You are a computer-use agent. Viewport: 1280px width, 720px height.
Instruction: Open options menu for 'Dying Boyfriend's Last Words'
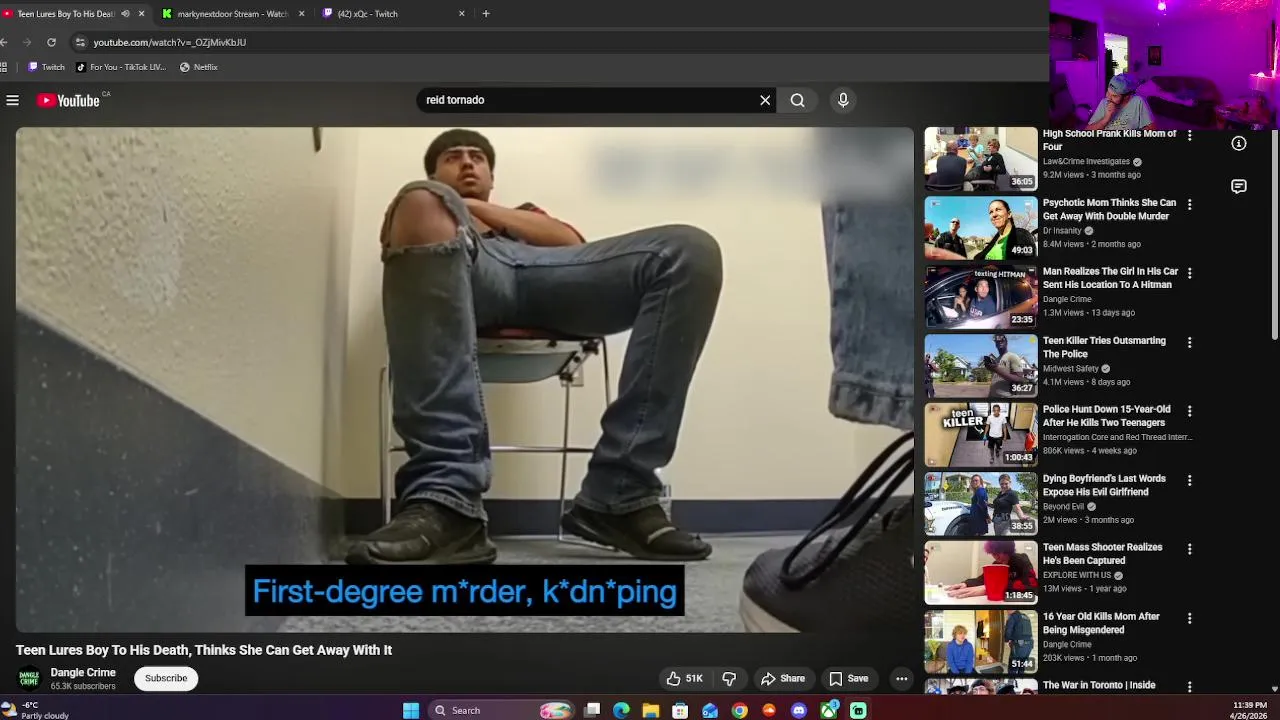(x=1189, y=480)
